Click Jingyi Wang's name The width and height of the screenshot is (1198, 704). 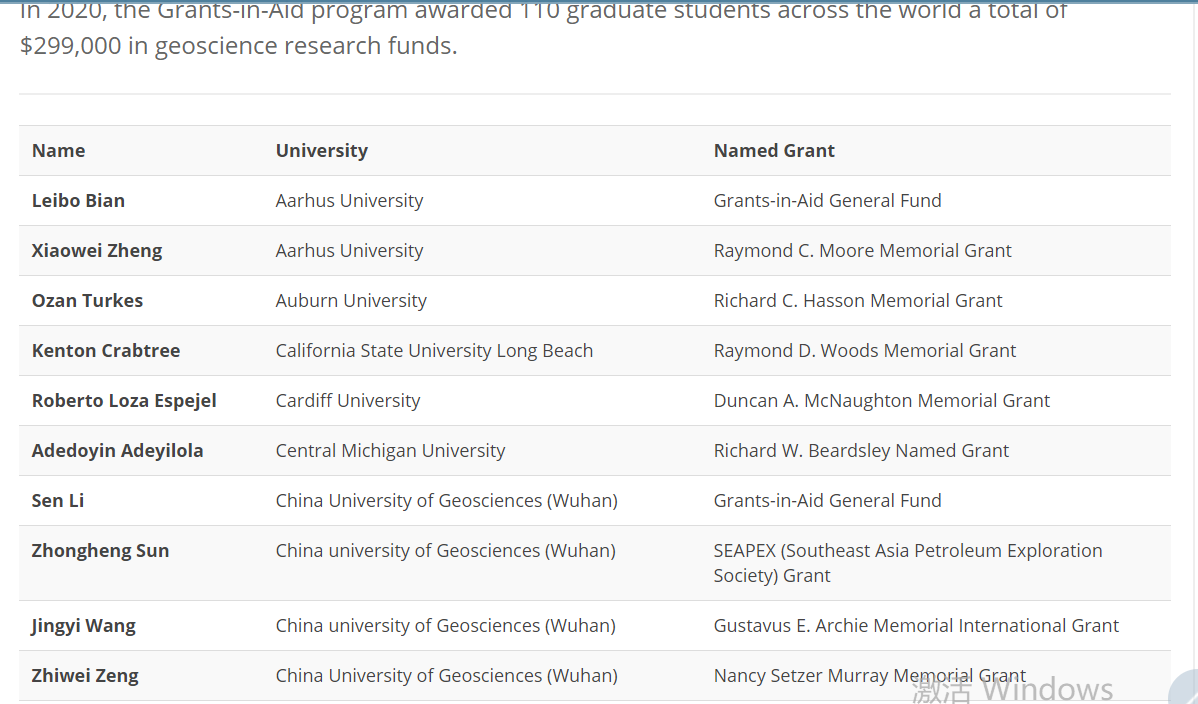coord(84,626)
